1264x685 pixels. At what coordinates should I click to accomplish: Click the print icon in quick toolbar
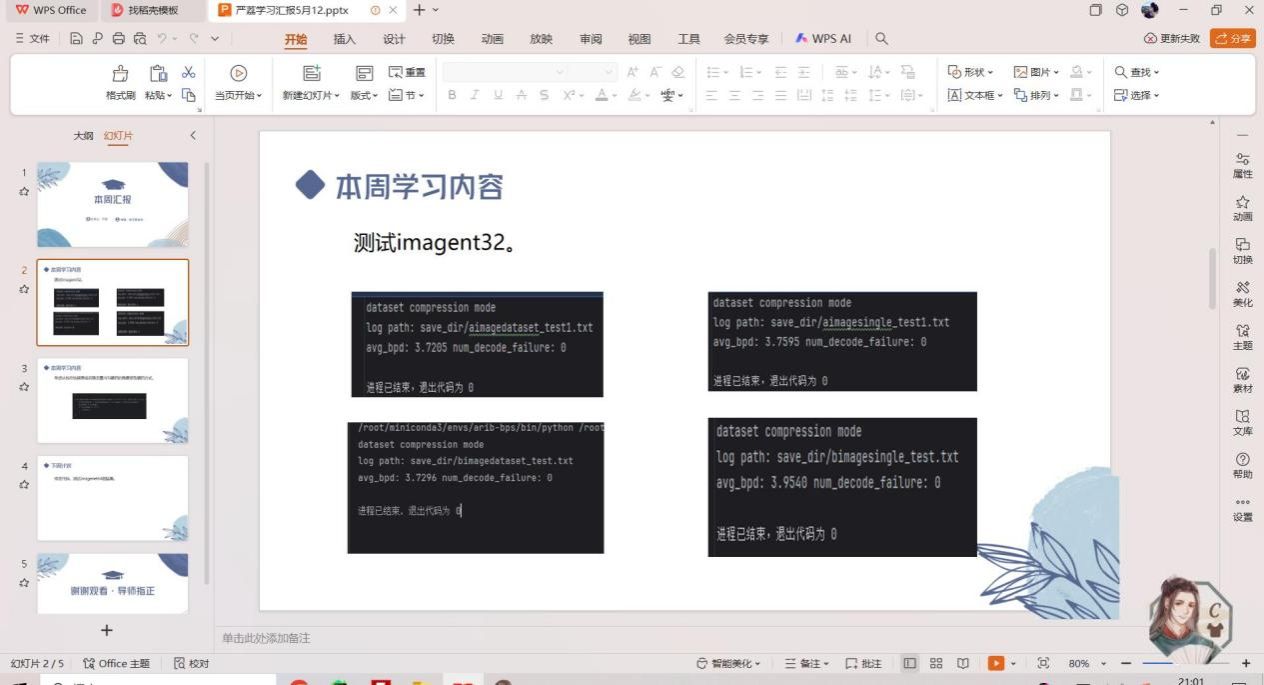pyautogui.click(x=118, y=39)
